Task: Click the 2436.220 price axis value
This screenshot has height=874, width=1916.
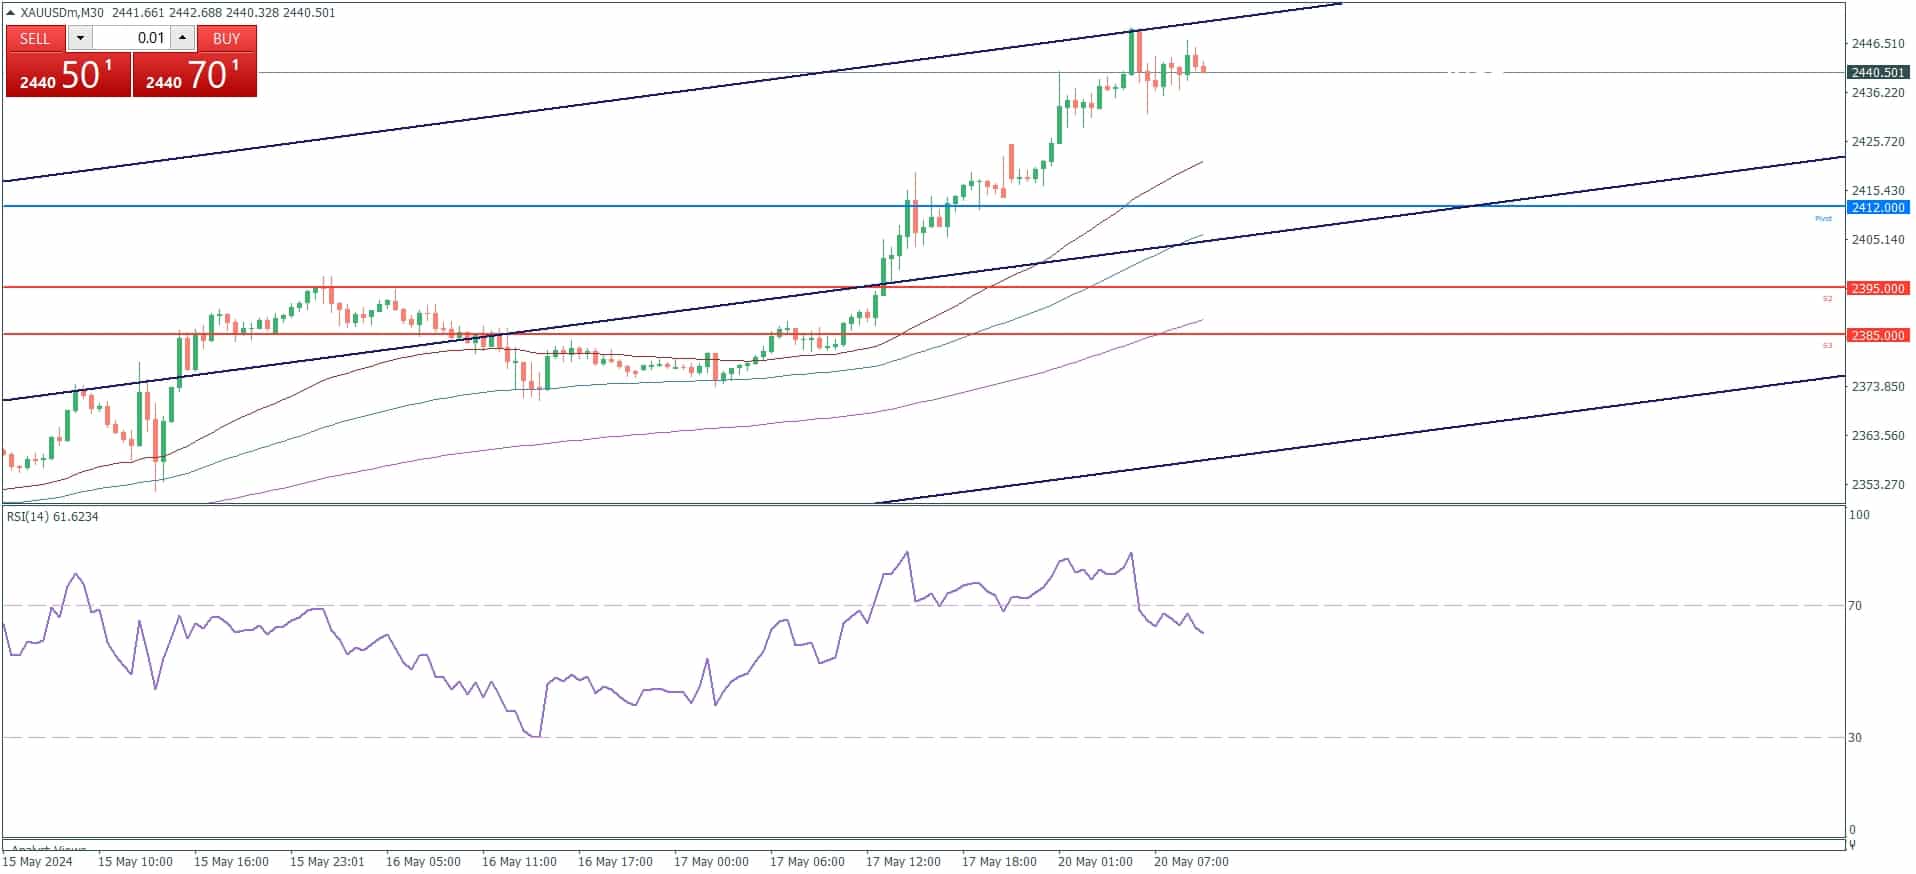Action: point(1878,92)
